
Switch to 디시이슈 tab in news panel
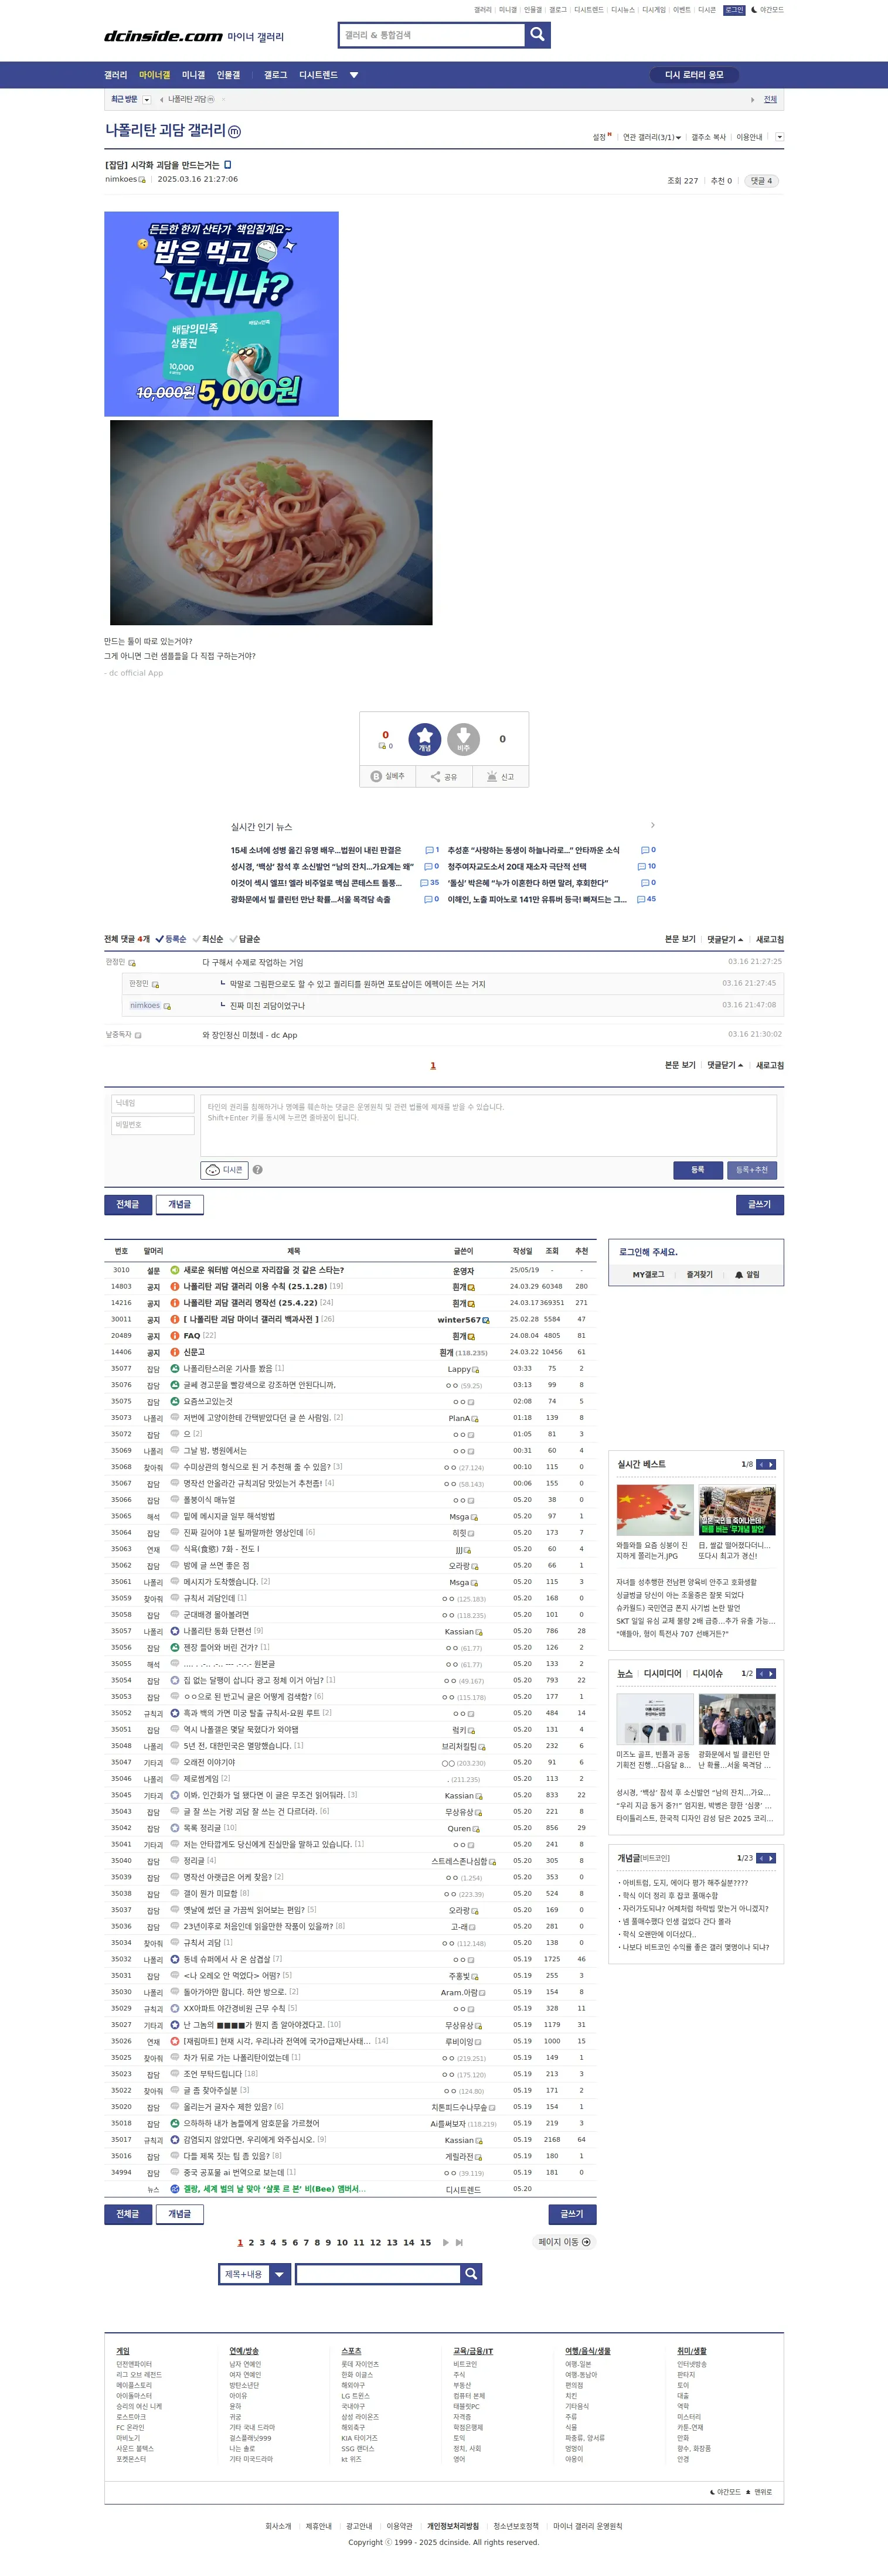tap(707, 1673)
